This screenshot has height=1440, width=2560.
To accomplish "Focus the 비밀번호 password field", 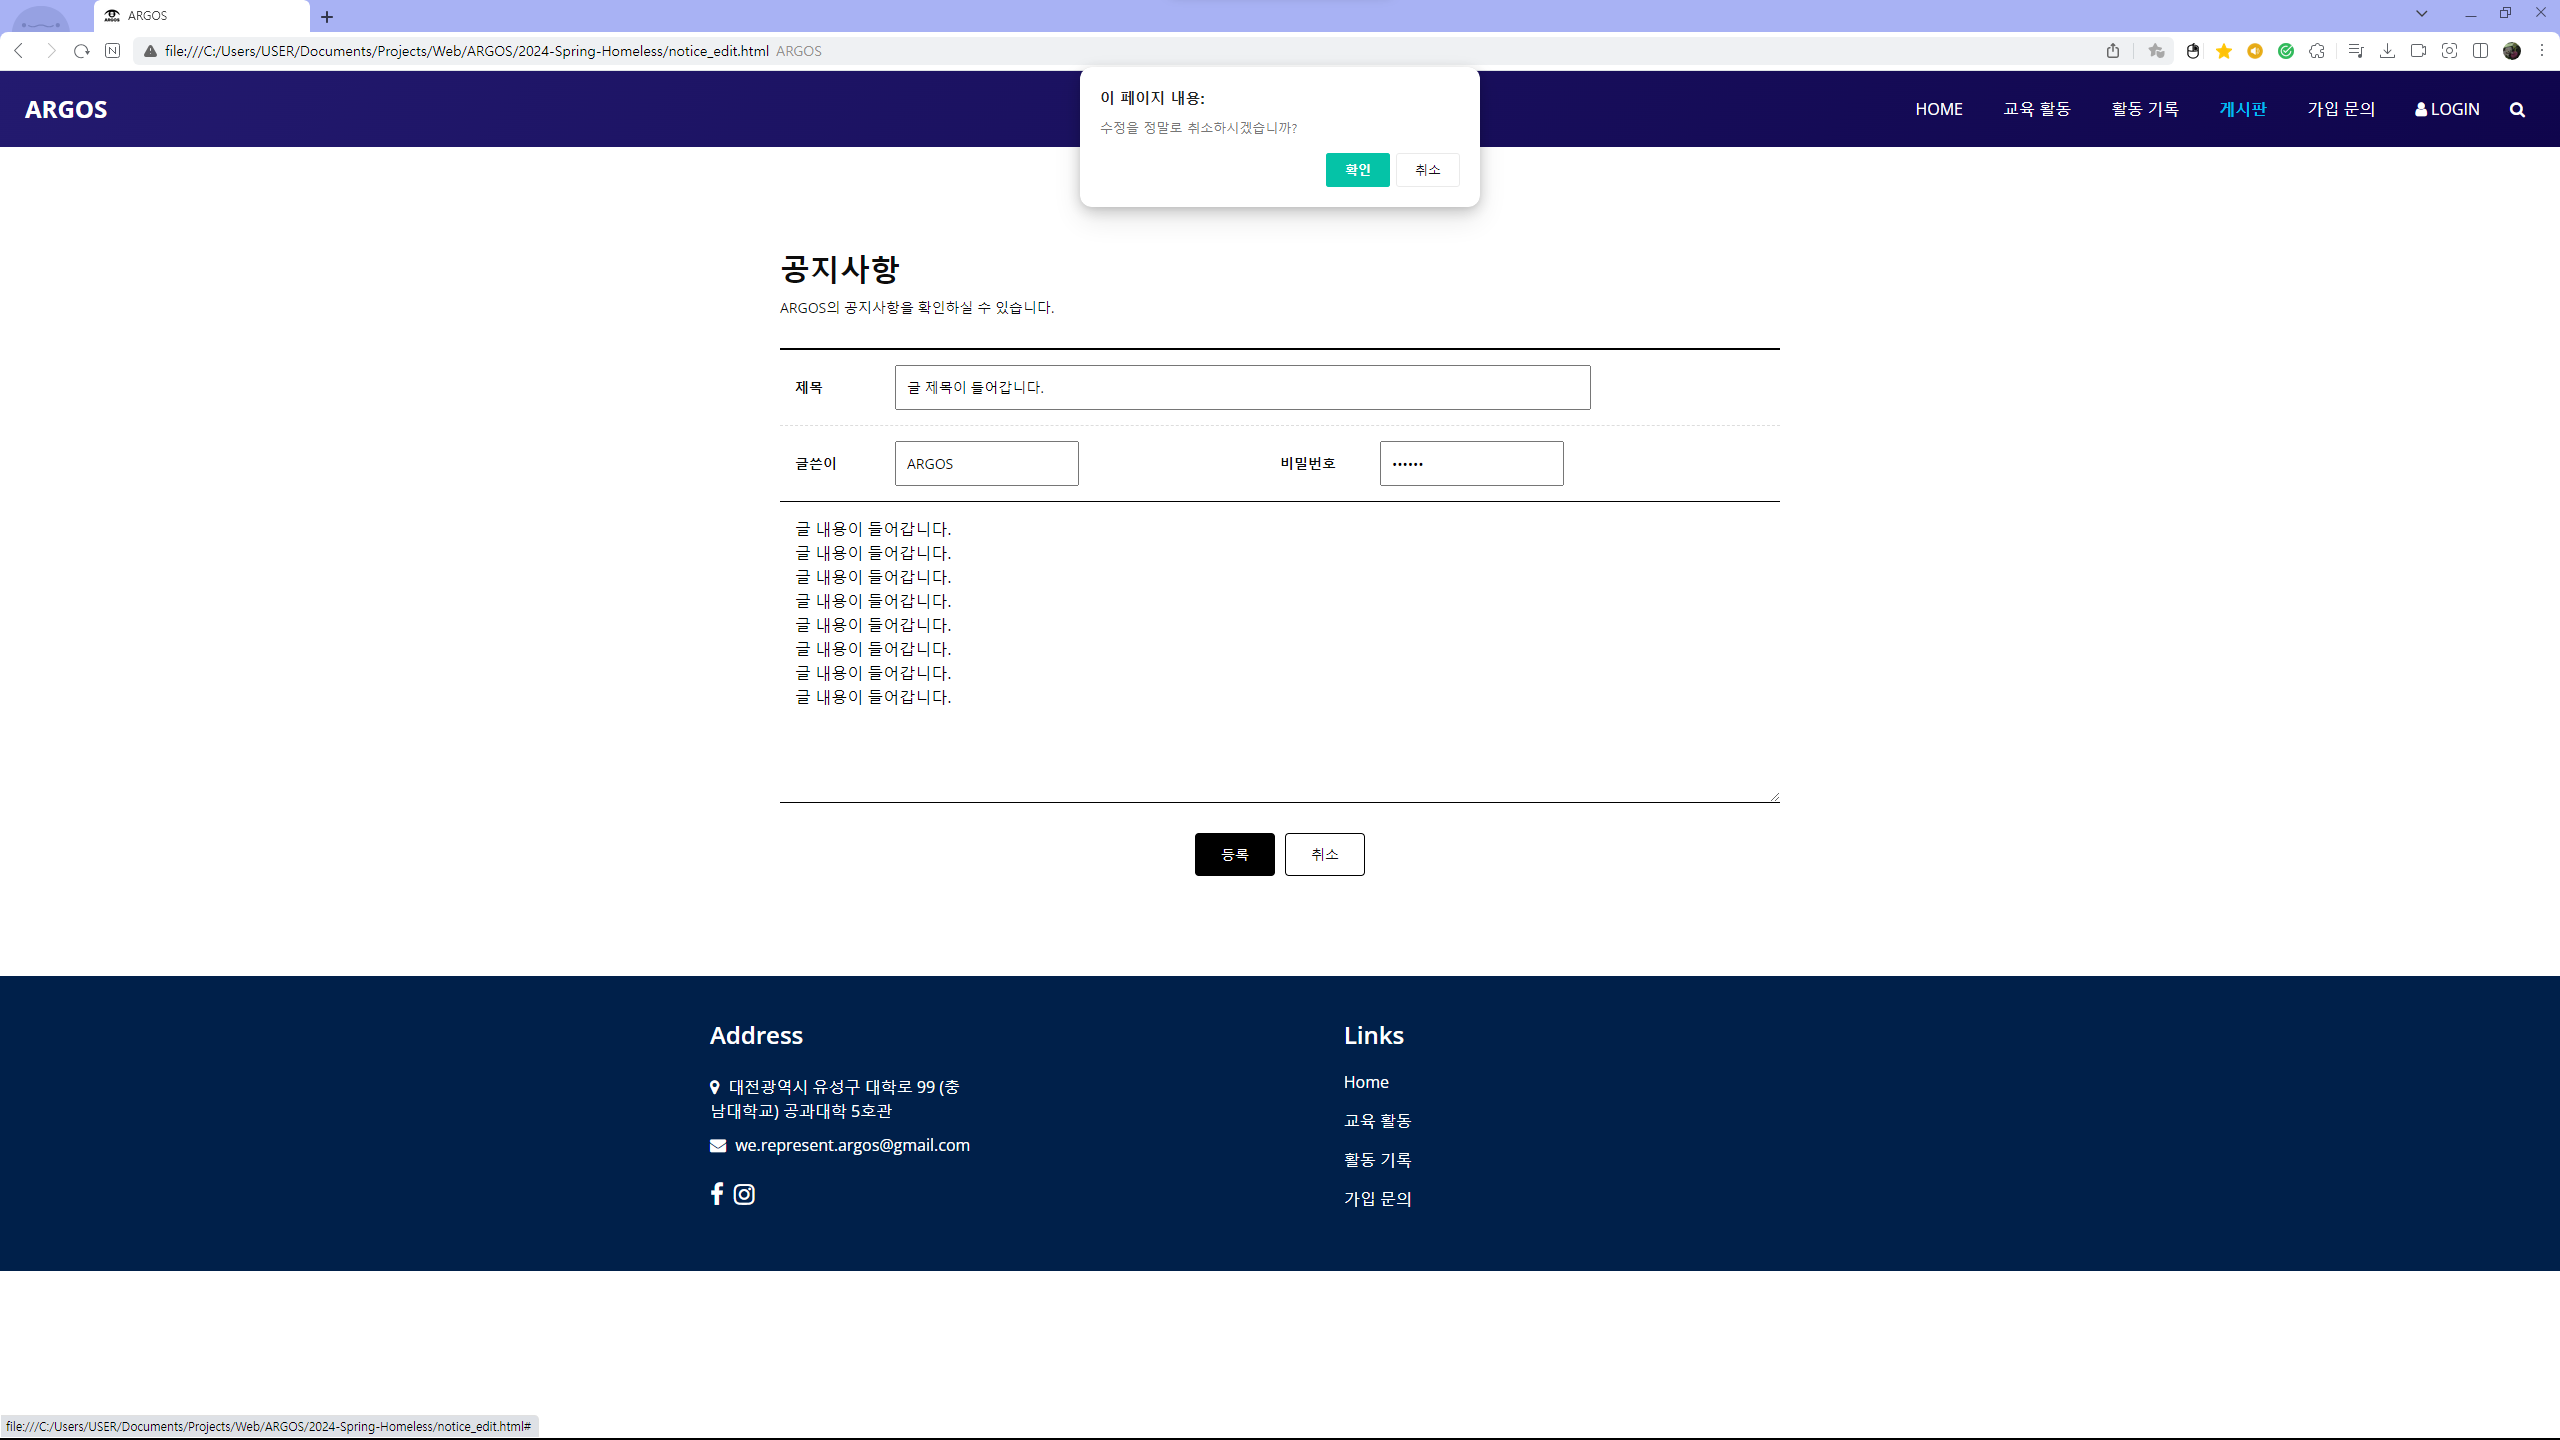I will point(1471,464).
